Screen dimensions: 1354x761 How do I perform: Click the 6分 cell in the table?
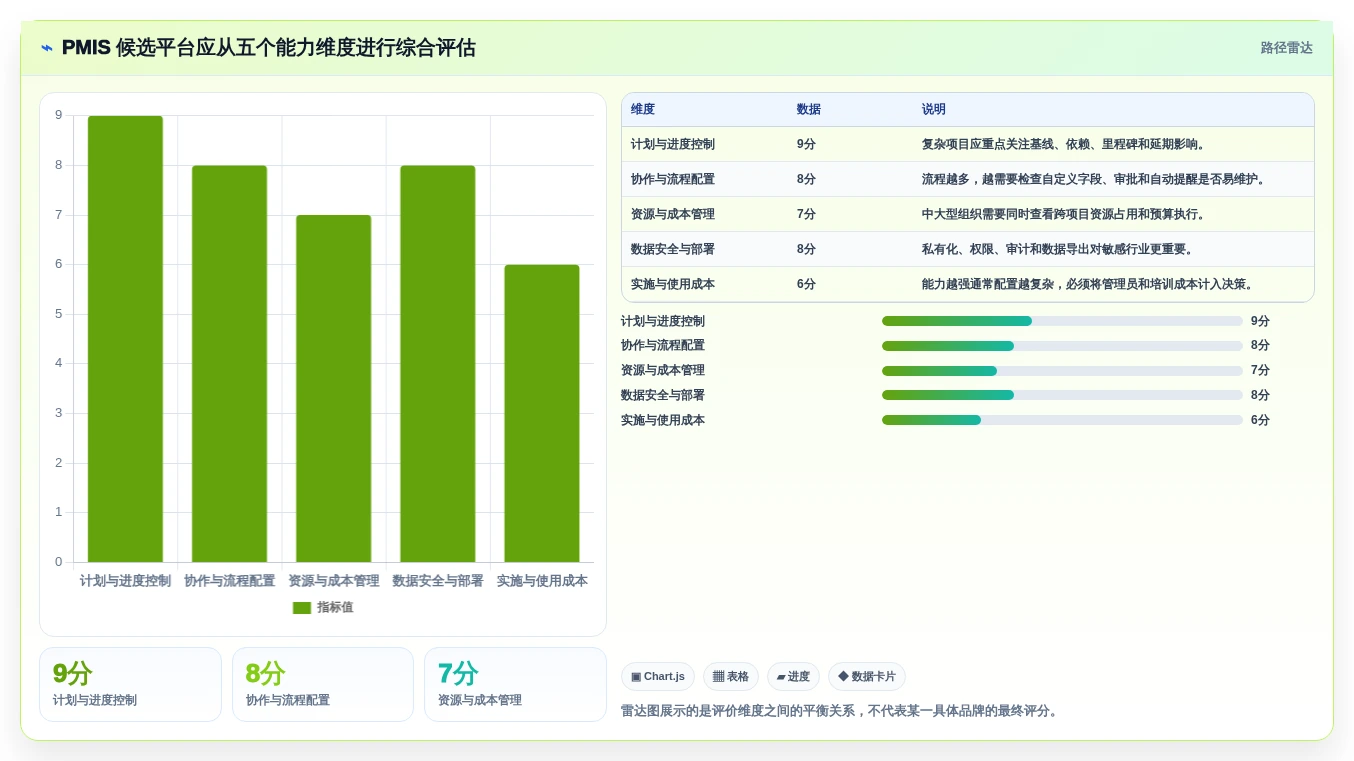click(806, 284)
